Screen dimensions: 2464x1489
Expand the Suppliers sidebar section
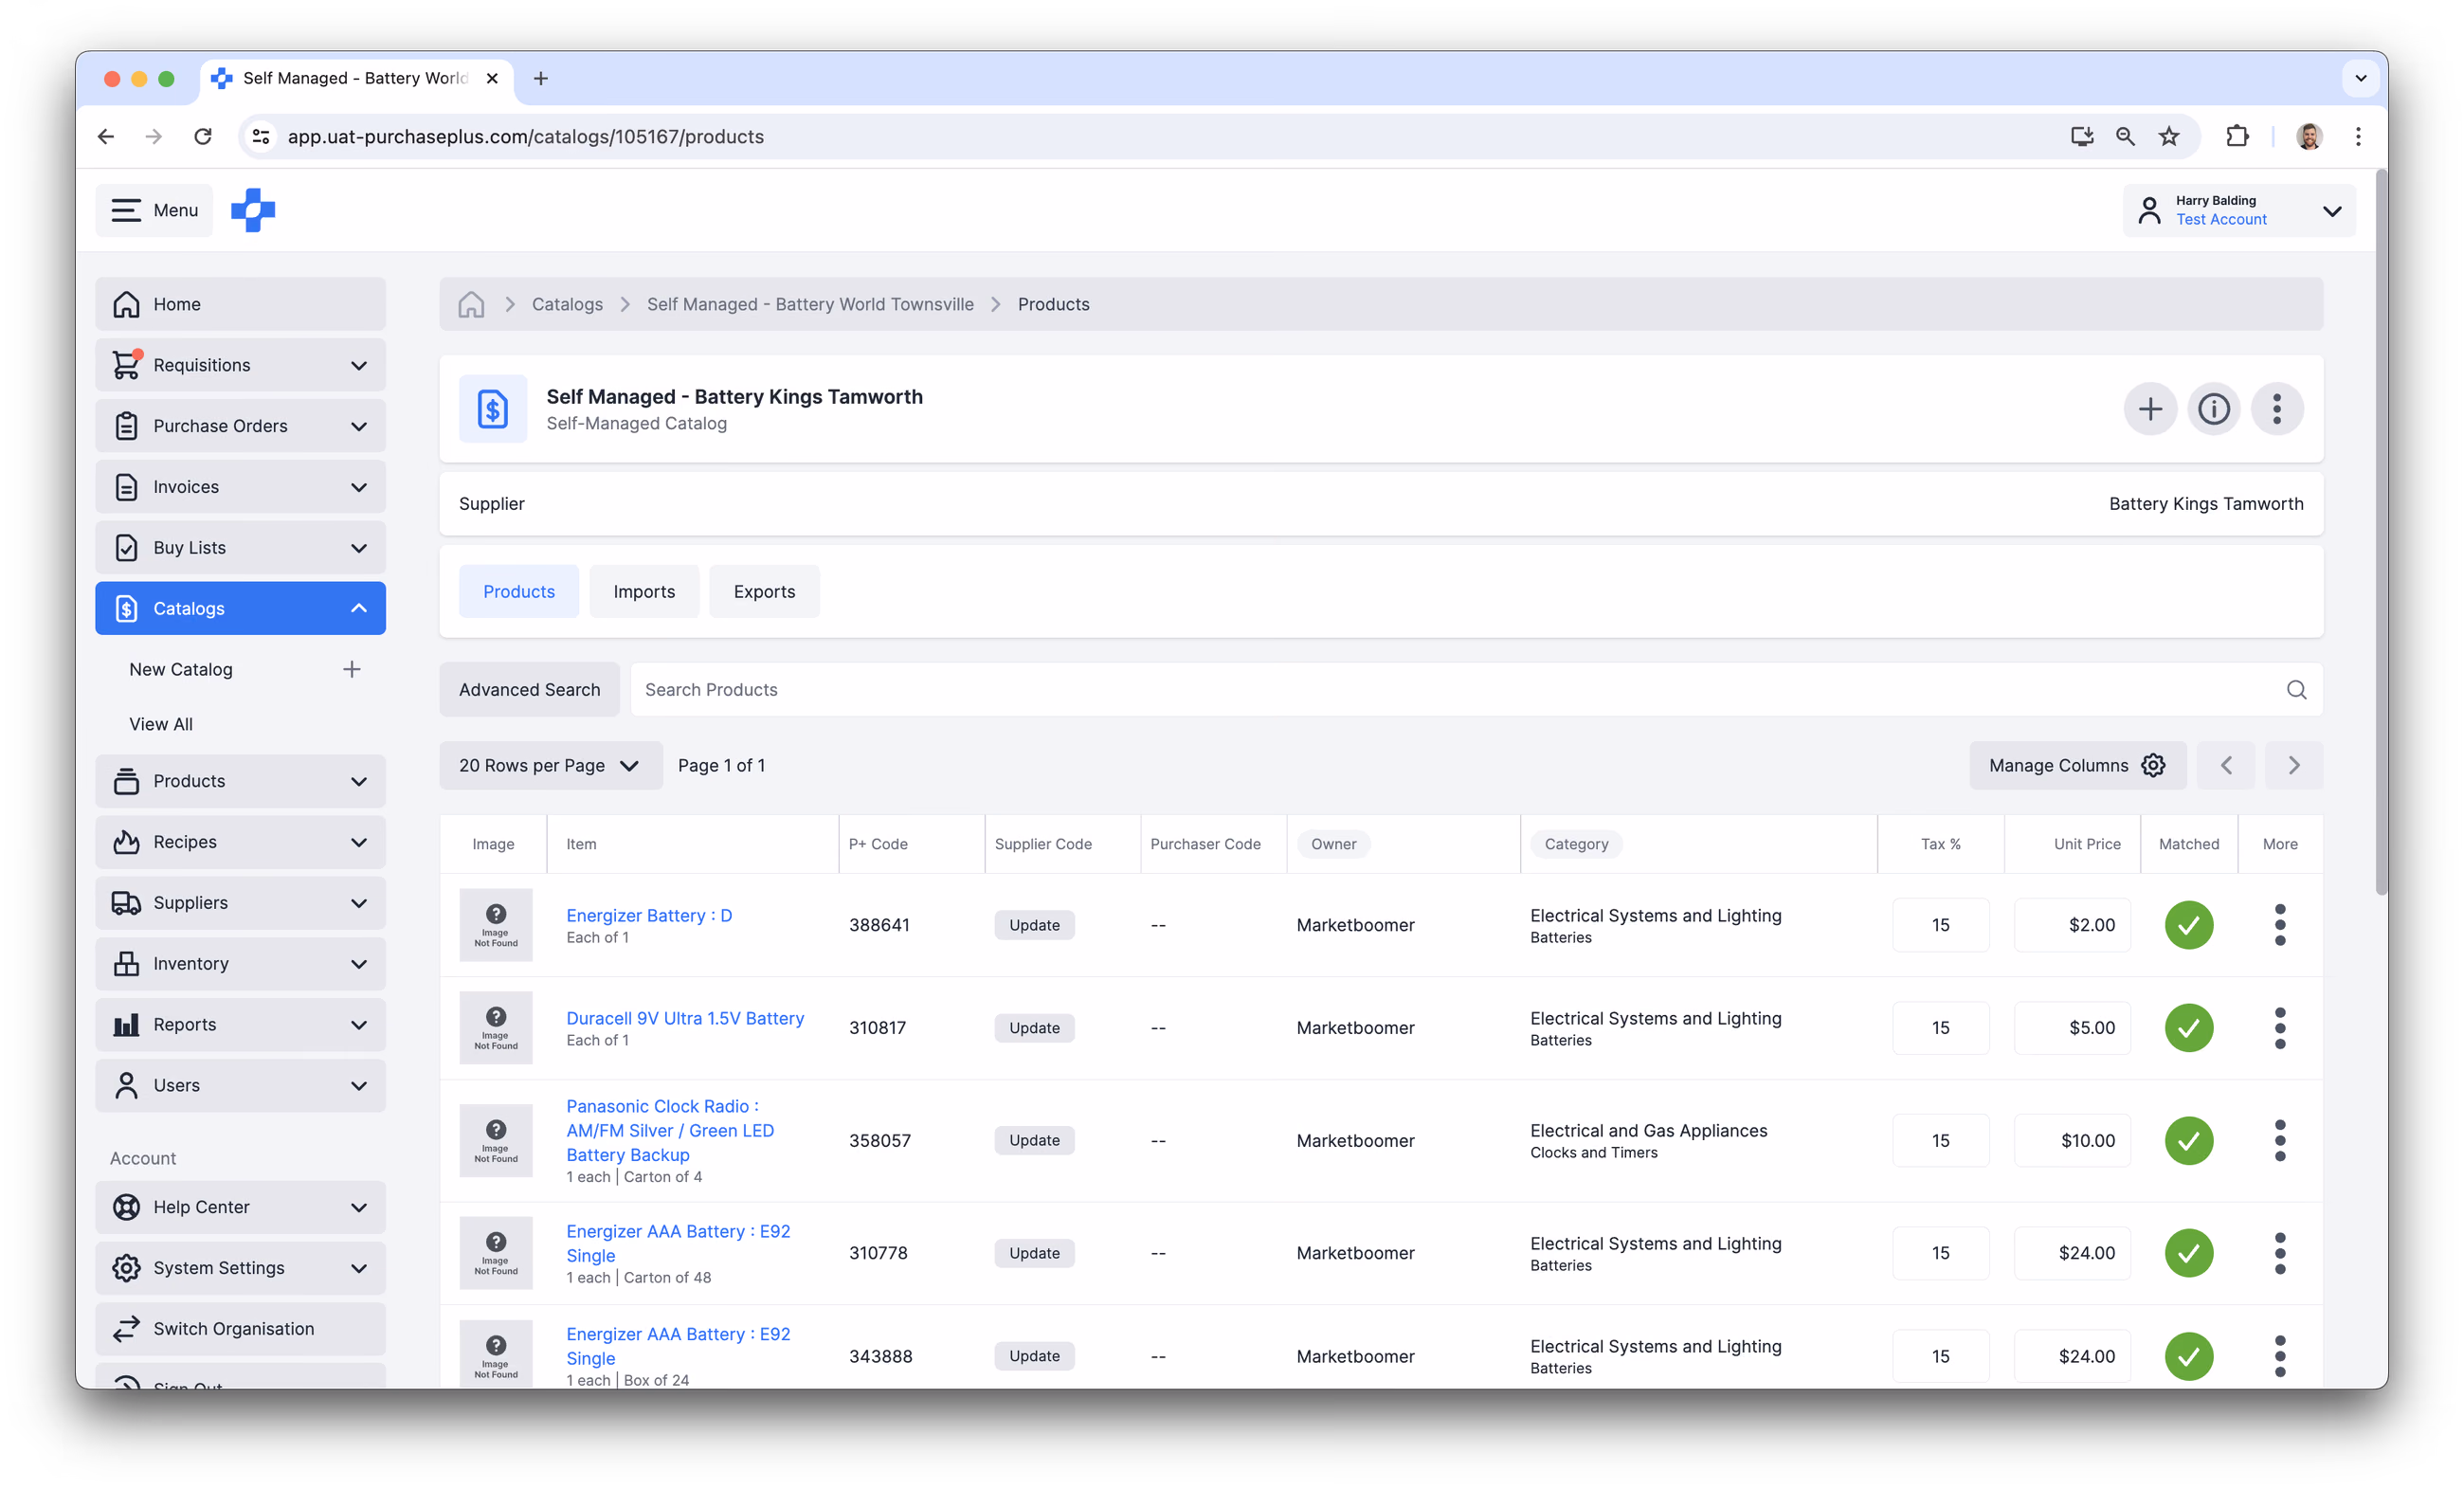240,903
